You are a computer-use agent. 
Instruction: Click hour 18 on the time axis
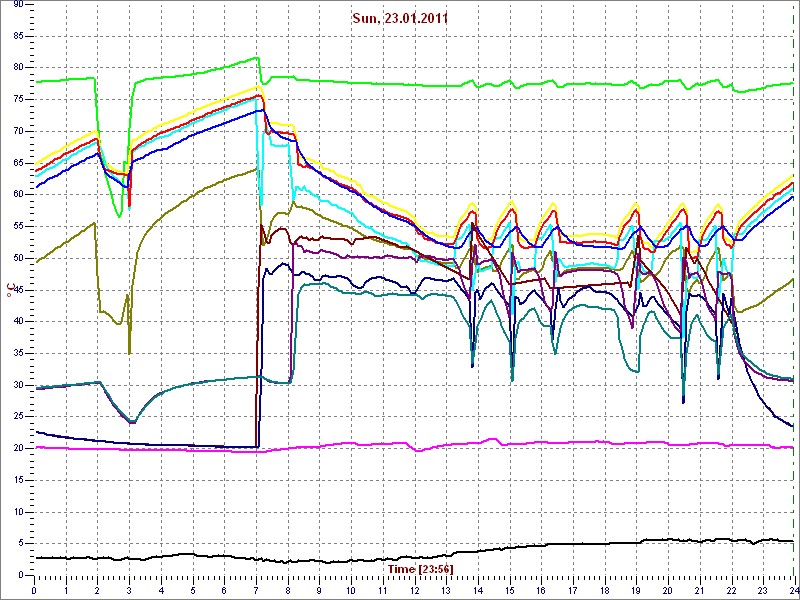pyautogui.click(x=604, y=590)
